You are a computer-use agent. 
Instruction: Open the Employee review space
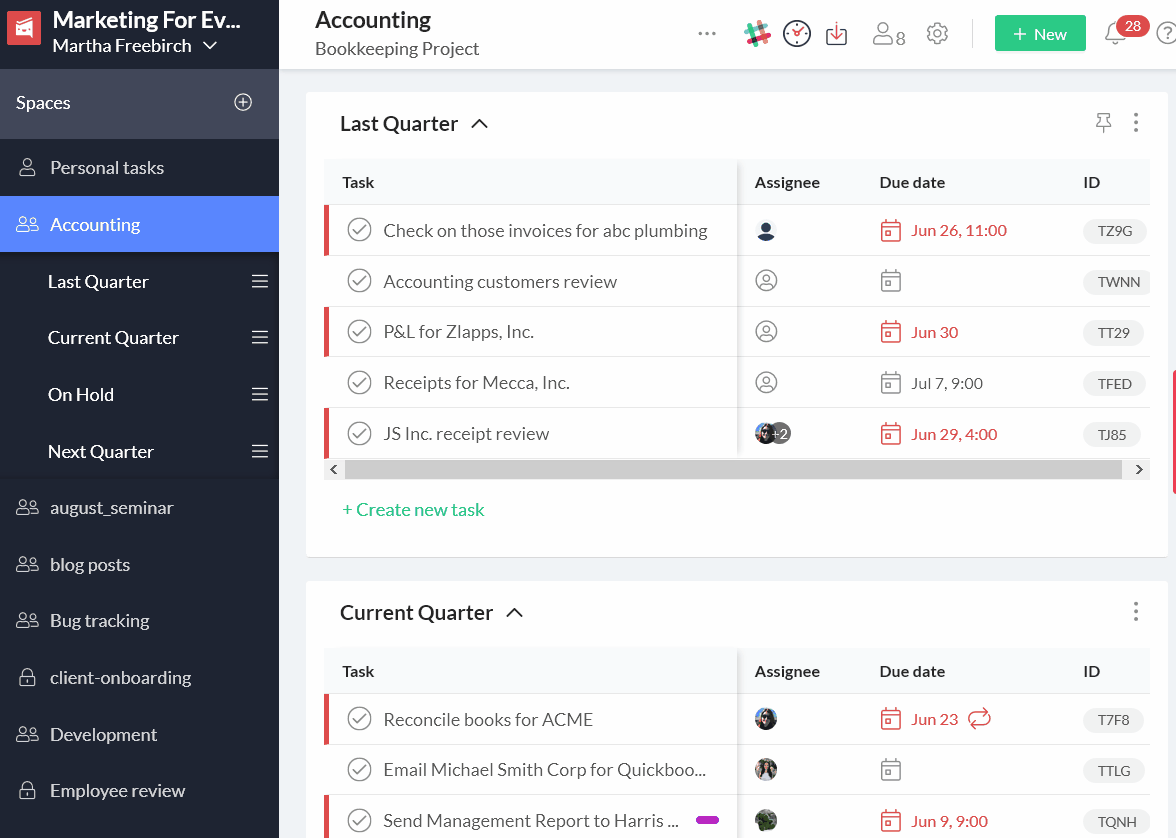140,791
